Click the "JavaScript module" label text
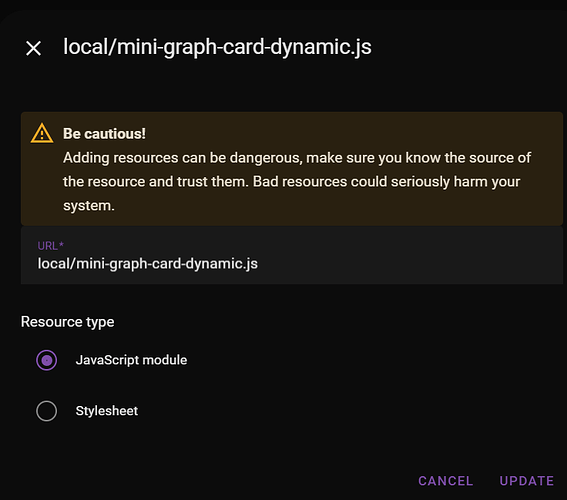The image size is (567, 500). tap(131, 360)
